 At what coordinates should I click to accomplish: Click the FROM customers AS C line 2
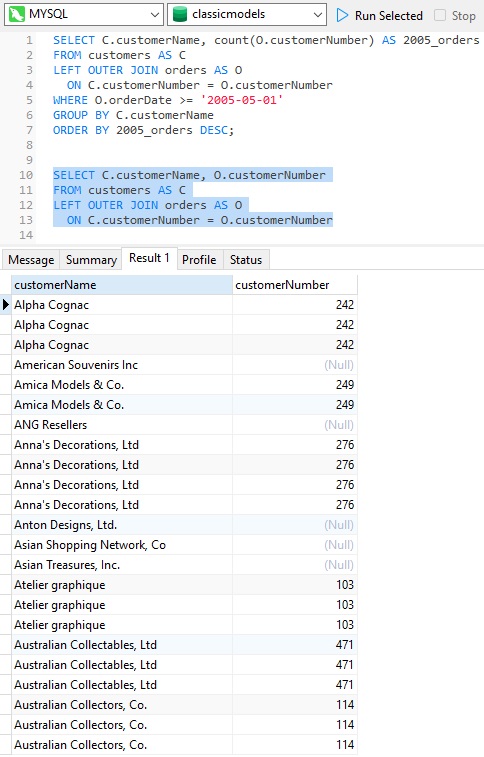pyautogui.click(x=119, y=55)
